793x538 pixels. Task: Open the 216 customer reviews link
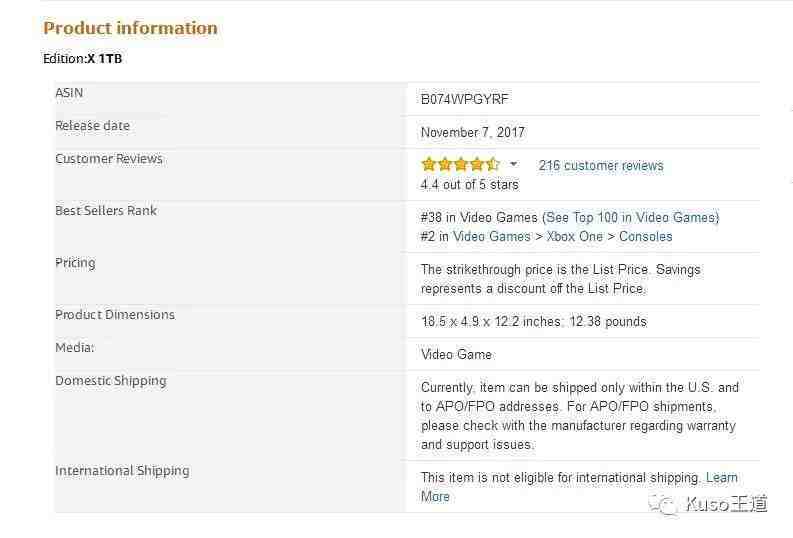[x=601, y=165]
